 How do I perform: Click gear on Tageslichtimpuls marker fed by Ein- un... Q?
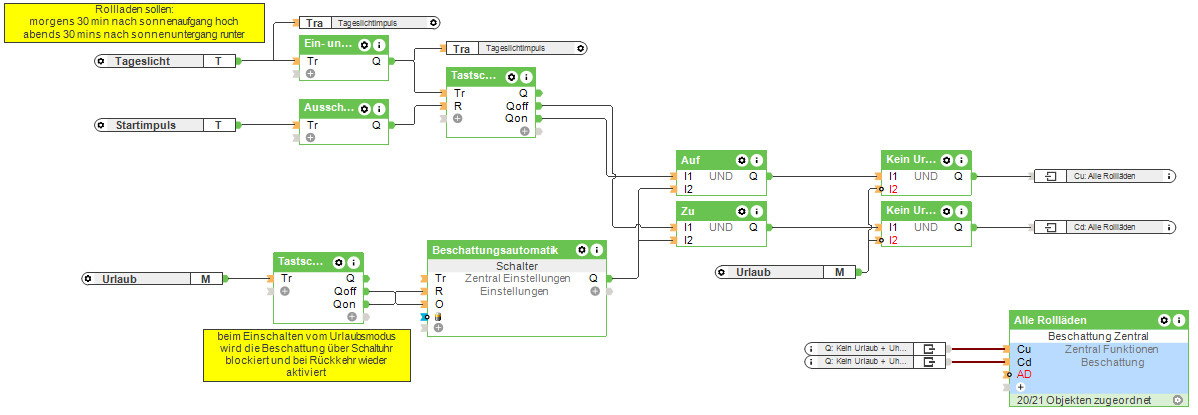click(581, 48)
